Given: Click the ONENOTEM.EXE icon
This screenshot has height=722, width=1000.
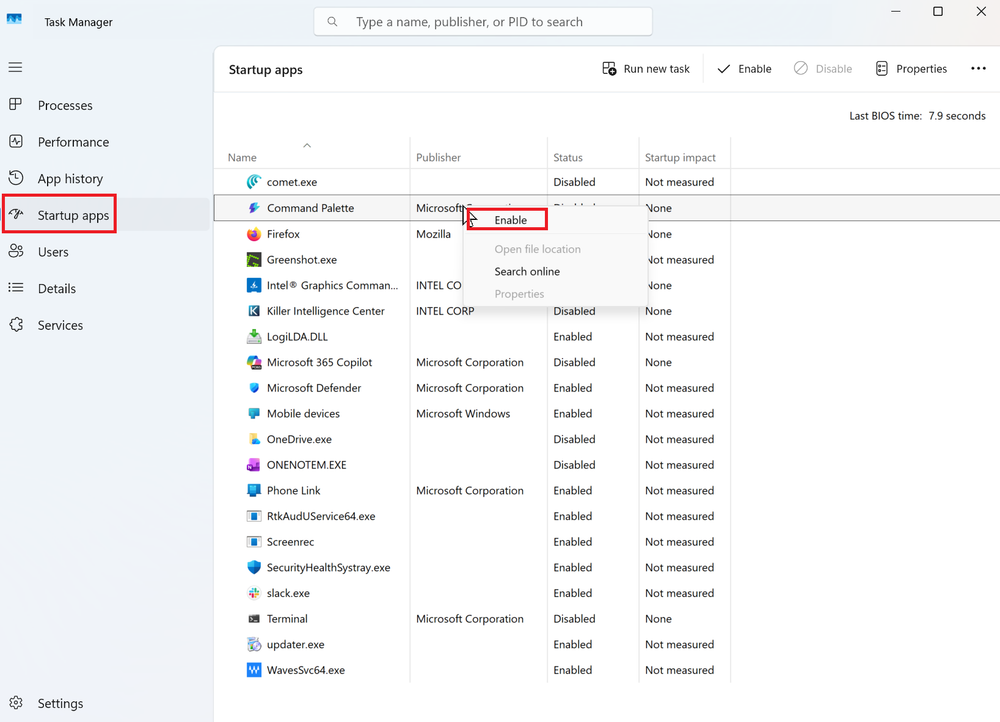Looking at the screenshot, I should (254, 464).
